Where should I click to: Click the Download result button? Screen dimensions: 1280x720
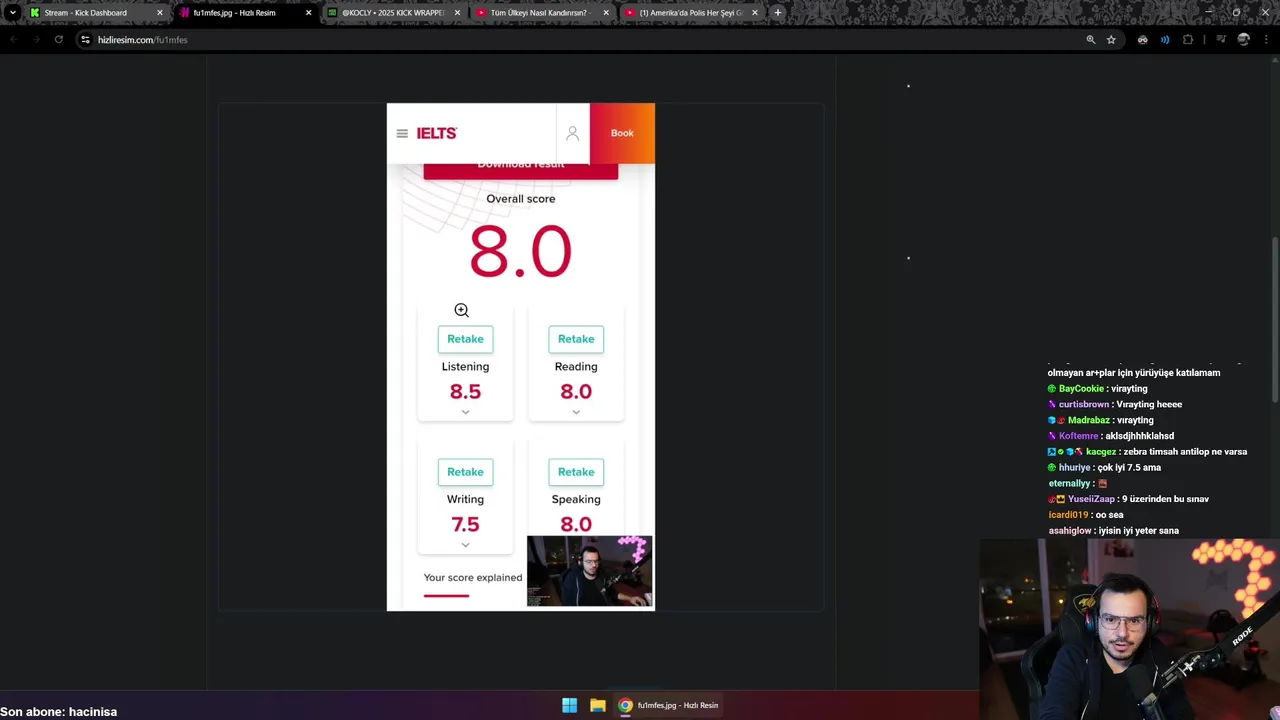(520, 171)
